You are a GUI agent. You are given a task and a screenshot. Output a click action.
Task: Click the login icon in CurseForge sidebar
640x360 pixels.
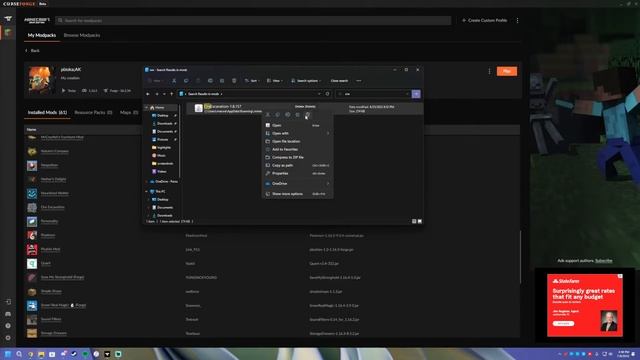(8, 302)
